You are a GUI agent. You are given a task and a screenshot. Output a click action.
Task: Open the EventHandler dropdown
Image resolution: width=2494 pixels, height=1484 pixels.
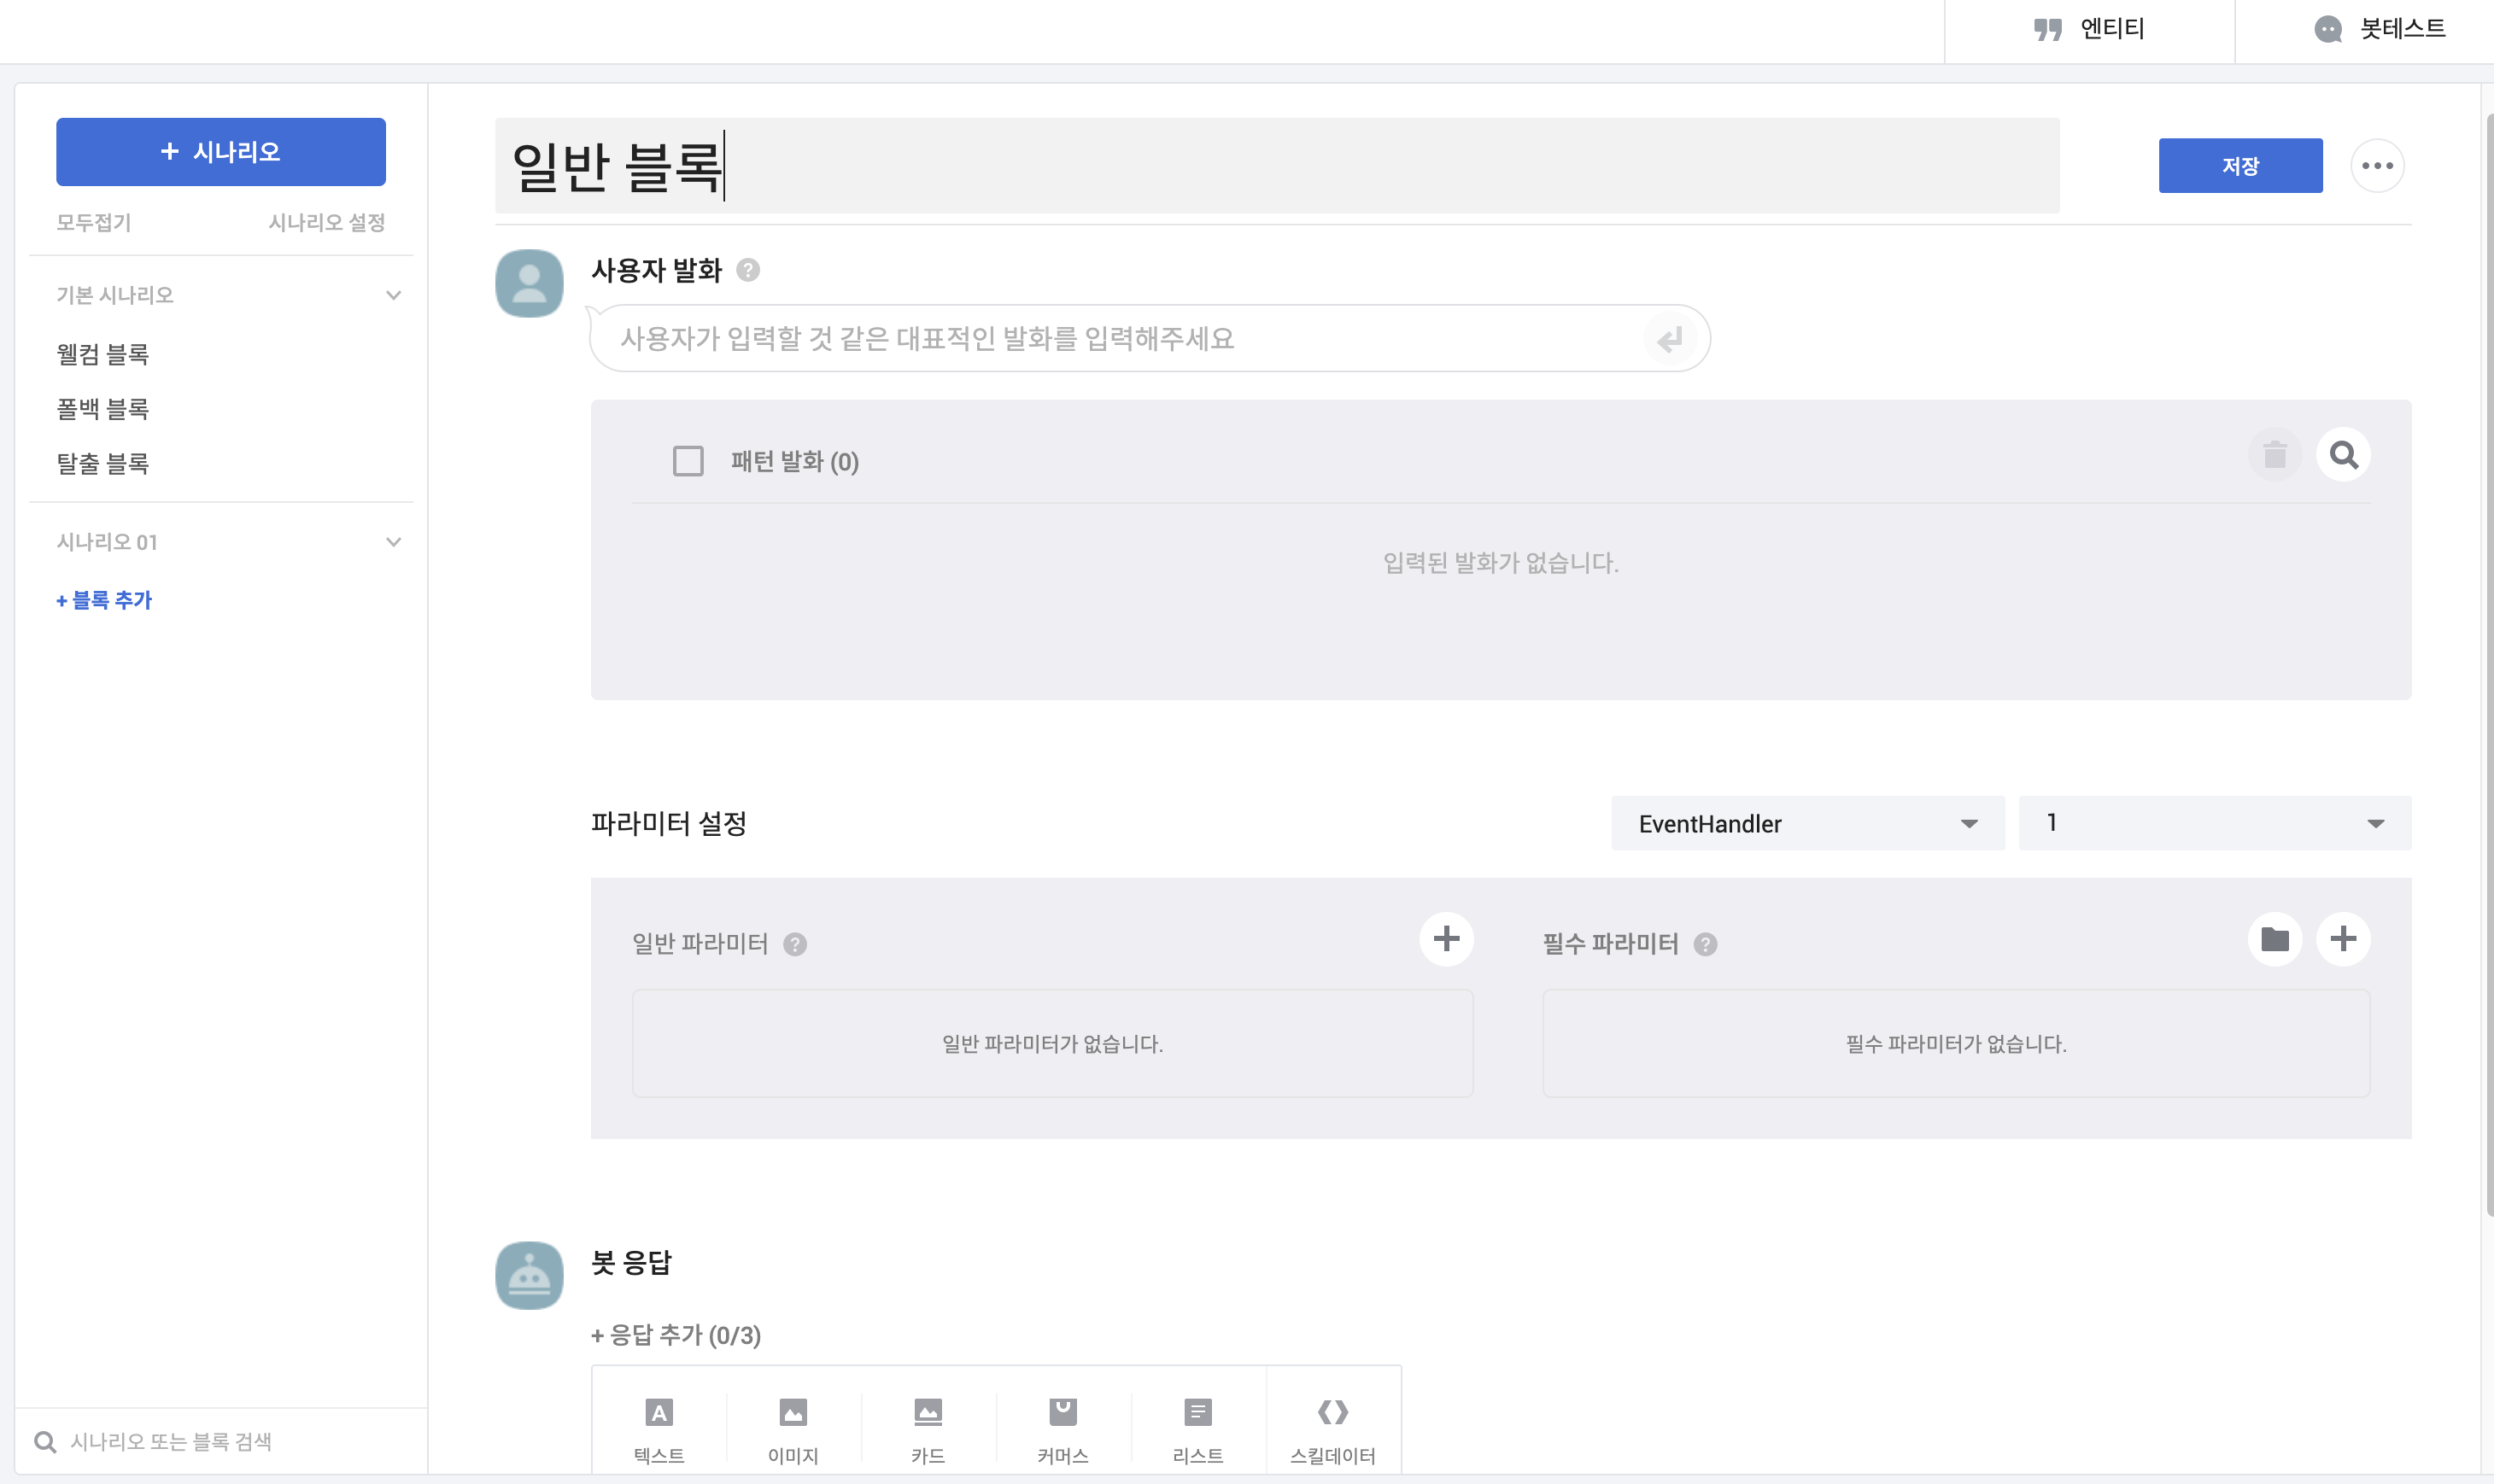[1807, 823]
